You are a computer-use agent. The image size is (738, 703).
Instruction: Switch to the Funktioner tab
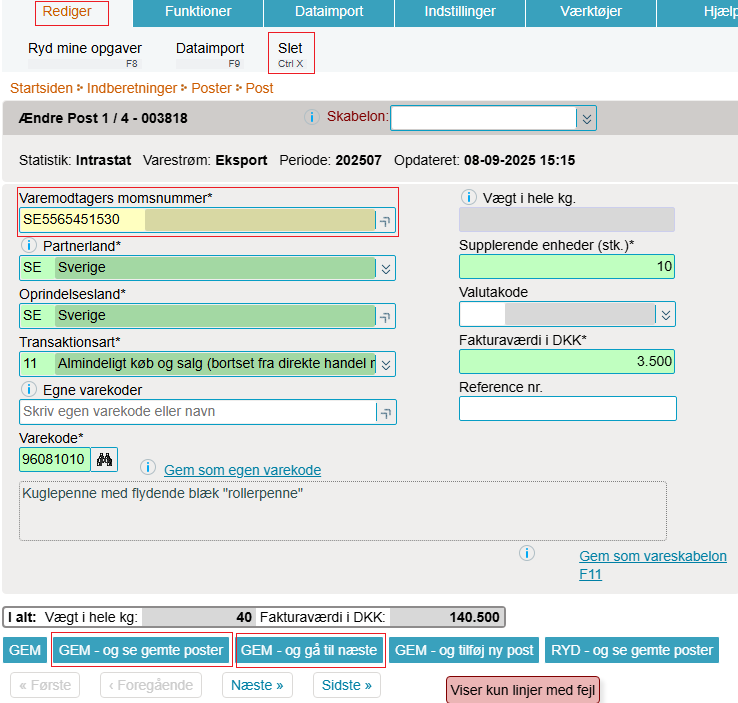198,12
